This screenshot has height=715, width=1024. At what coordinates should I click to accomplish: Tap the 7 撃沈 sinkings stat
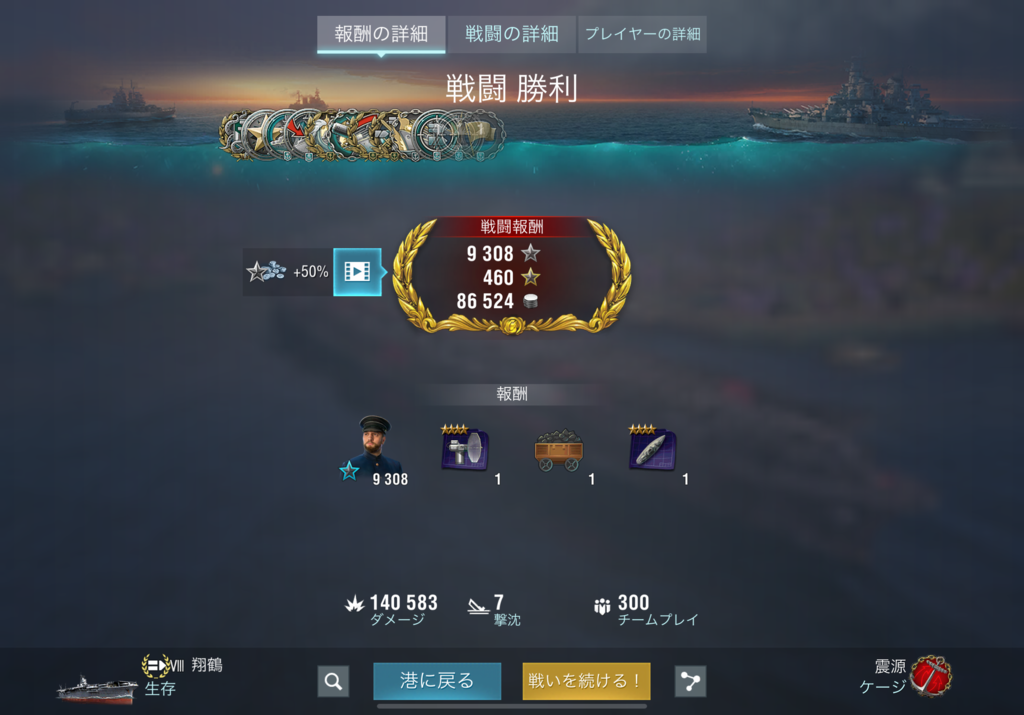coord(494,609)
